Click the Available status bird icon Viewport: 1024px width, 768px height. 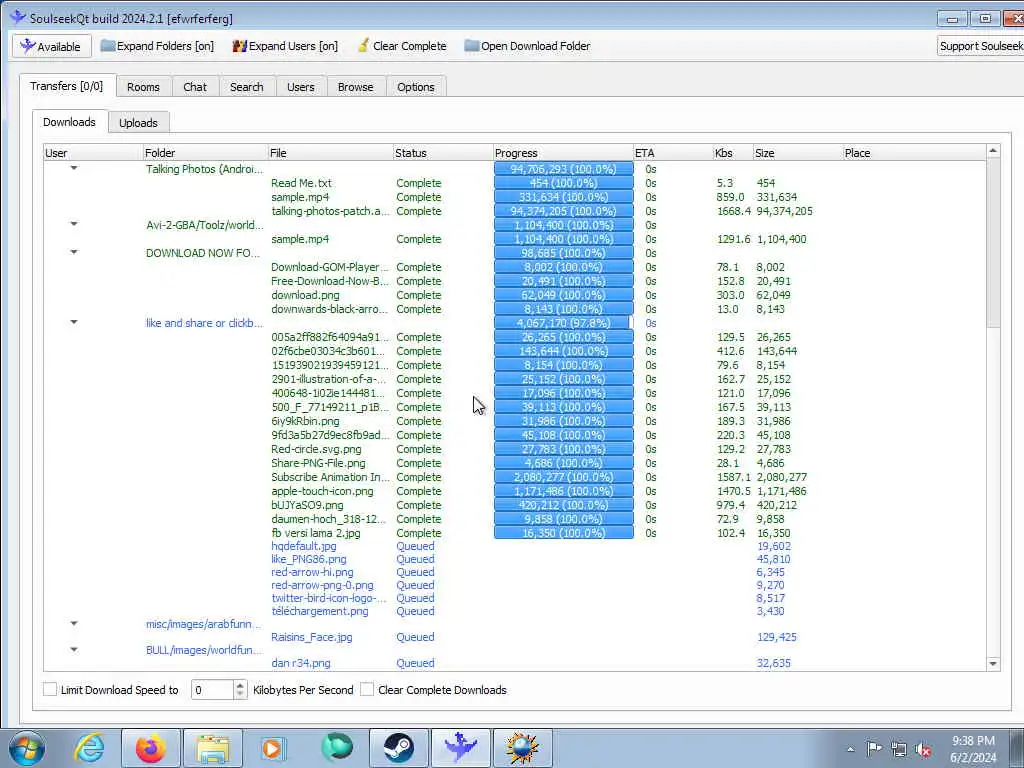27,46
